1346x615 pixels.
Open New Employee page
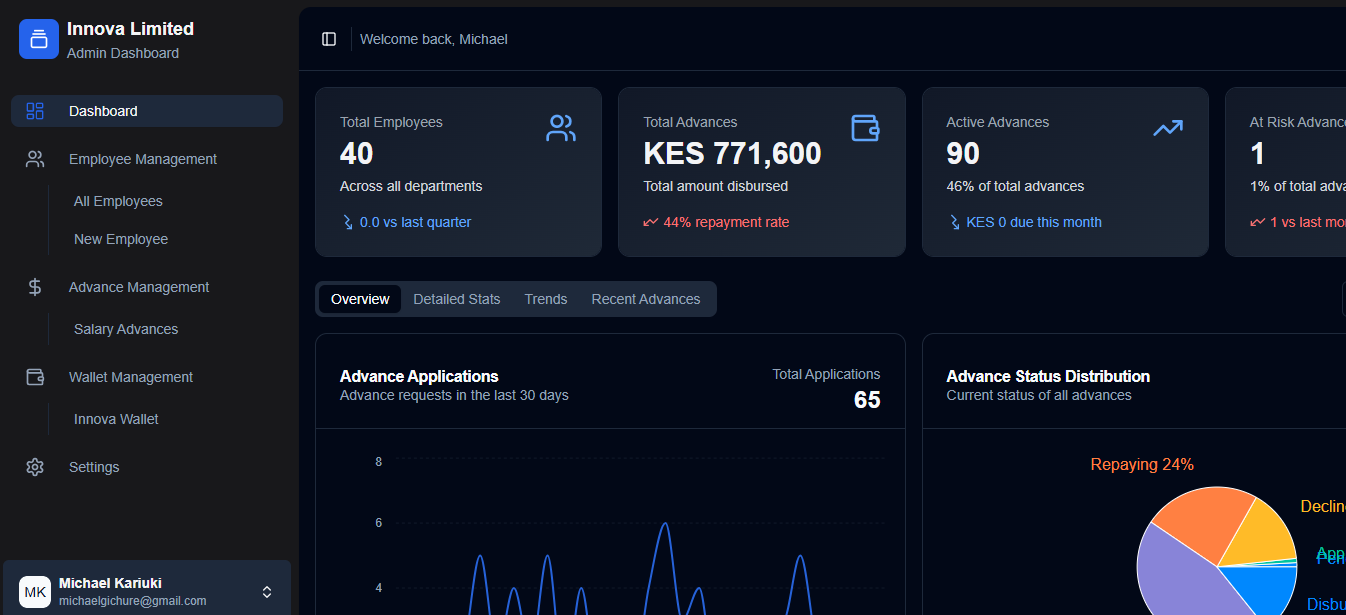click(x=121, y=239)
